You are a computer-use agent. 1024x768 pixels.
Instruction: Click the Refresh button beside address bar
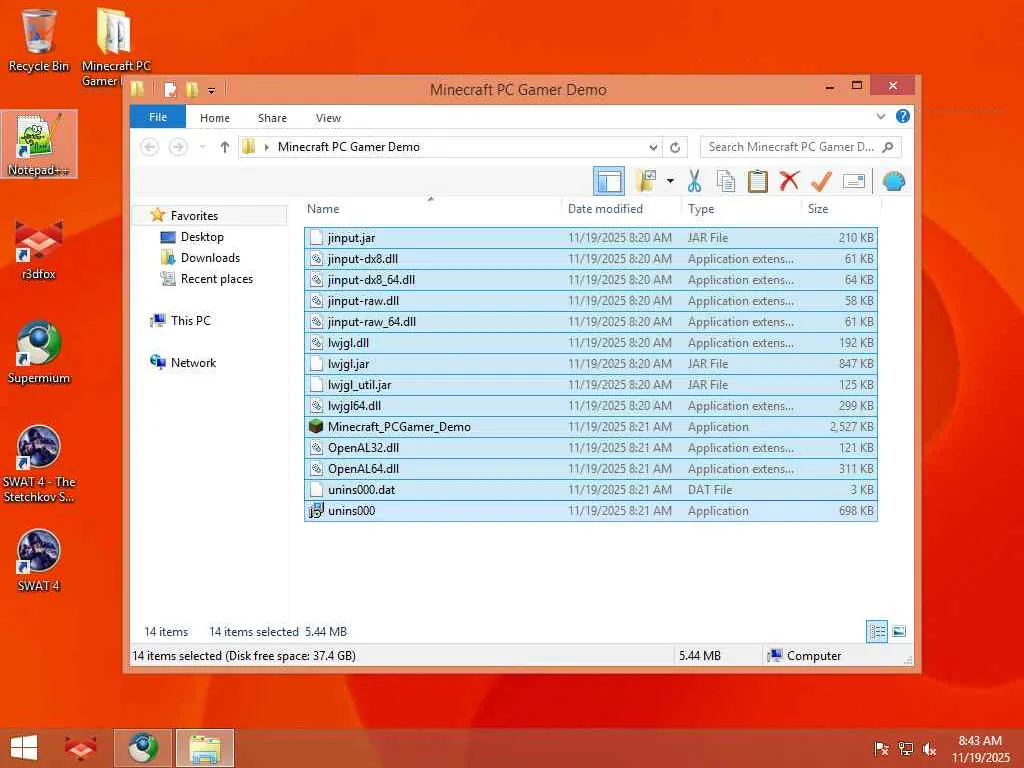[x=675, y=148]
